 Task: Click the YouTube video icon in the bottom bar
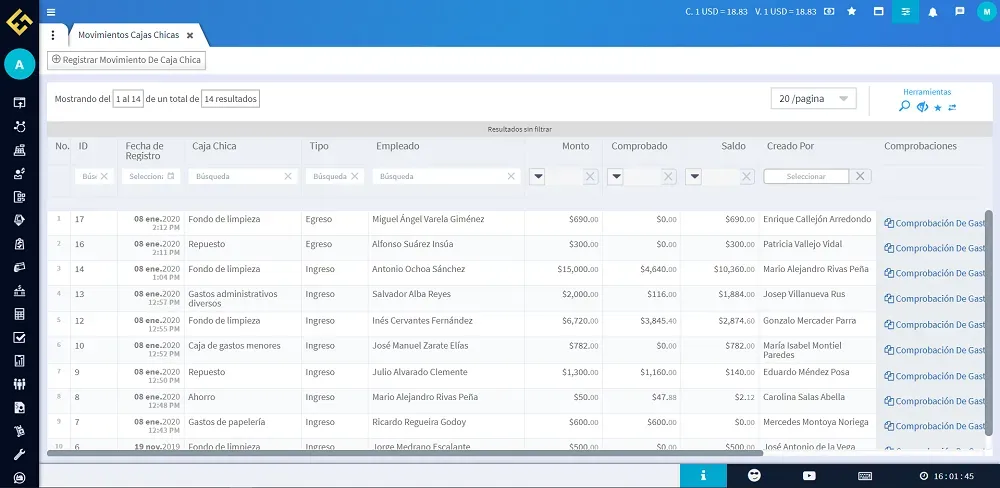(809, 475)
